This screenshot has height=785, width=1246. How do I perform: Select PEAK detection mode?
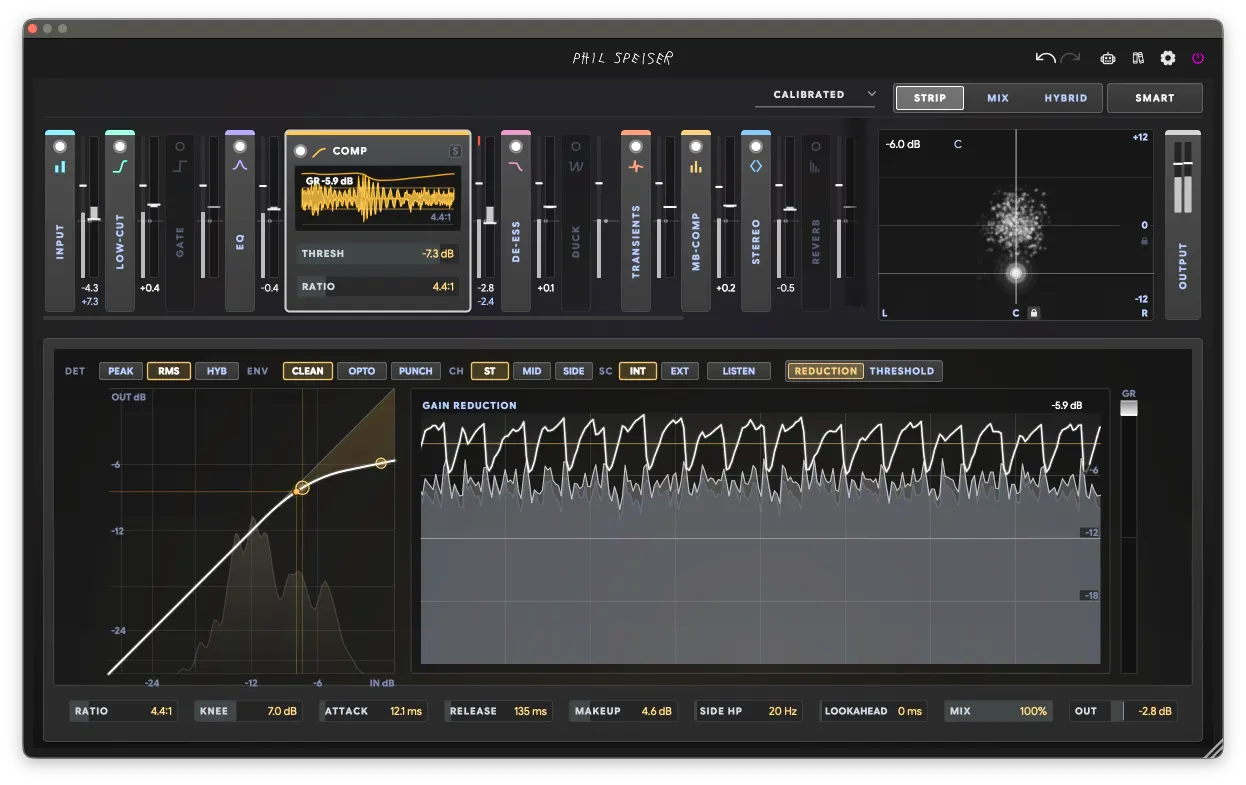click(x=121, y=371)
